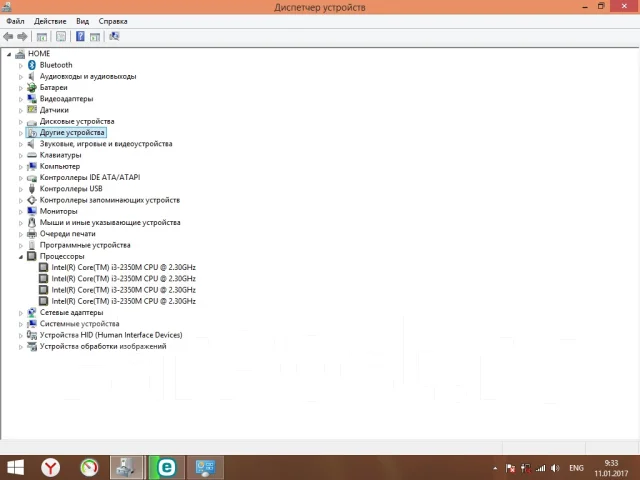Screen dimensions: 640x480
Task: Click the Батареи battery icon
Action: 32,87
